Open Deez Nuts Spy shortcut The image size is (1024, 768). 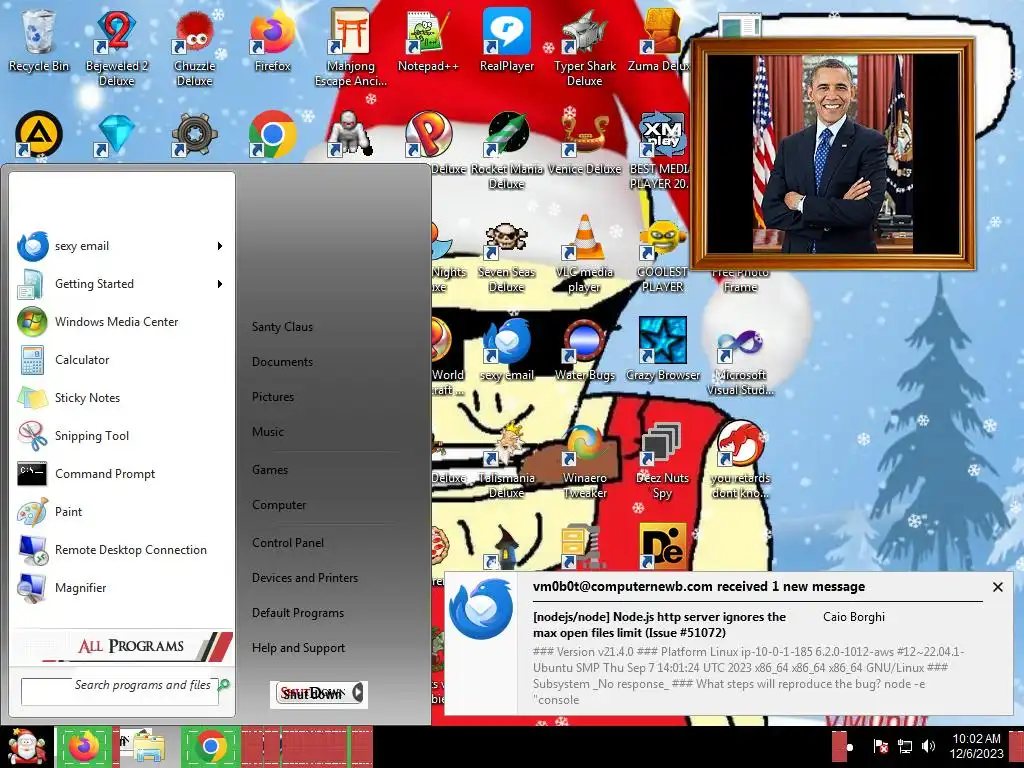coord(662,460)
